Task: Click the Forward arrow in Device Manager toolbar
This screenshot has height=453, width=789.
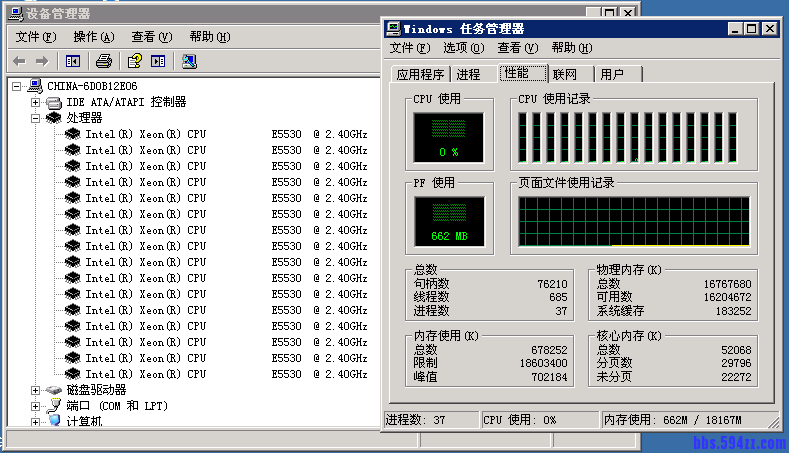Action: click(42, 61)
